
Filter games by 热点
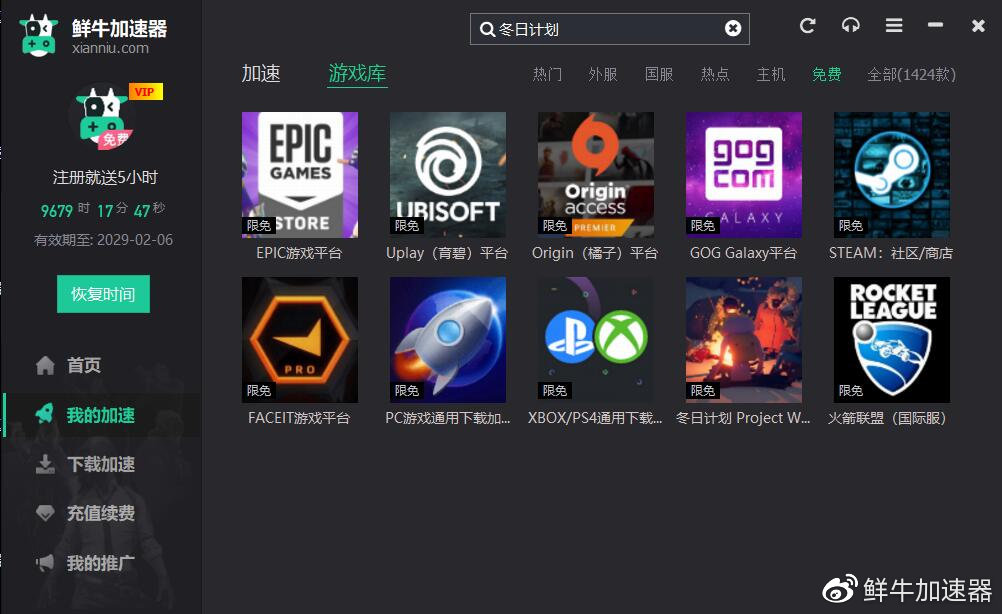pyautogui.click(x=714, y=75)
